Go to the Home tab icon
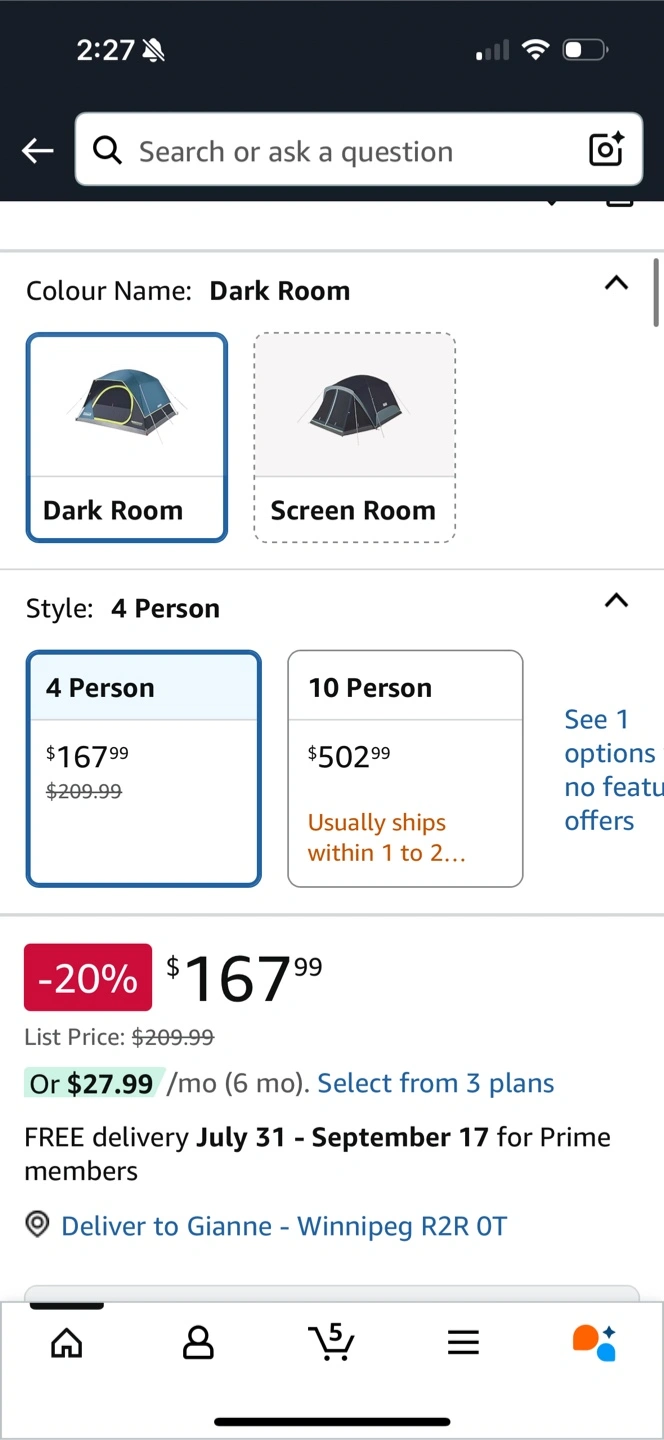Image resolution: width=664 pixels, height=1440 pixels. 66,1342
